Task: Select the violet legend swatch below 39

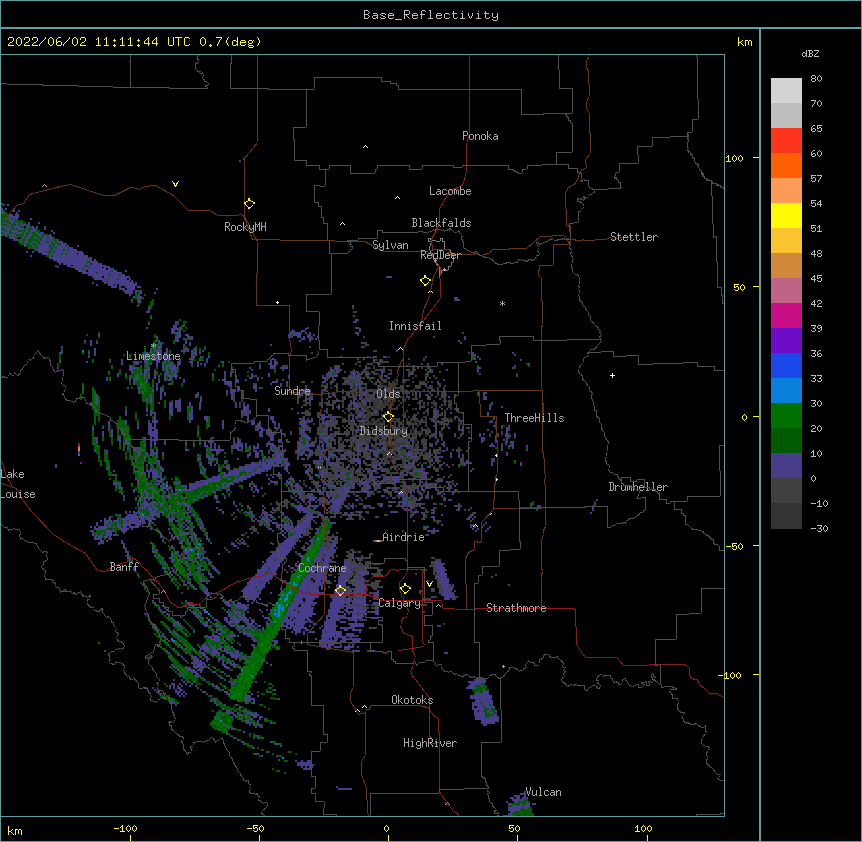Action: point(786,340)
